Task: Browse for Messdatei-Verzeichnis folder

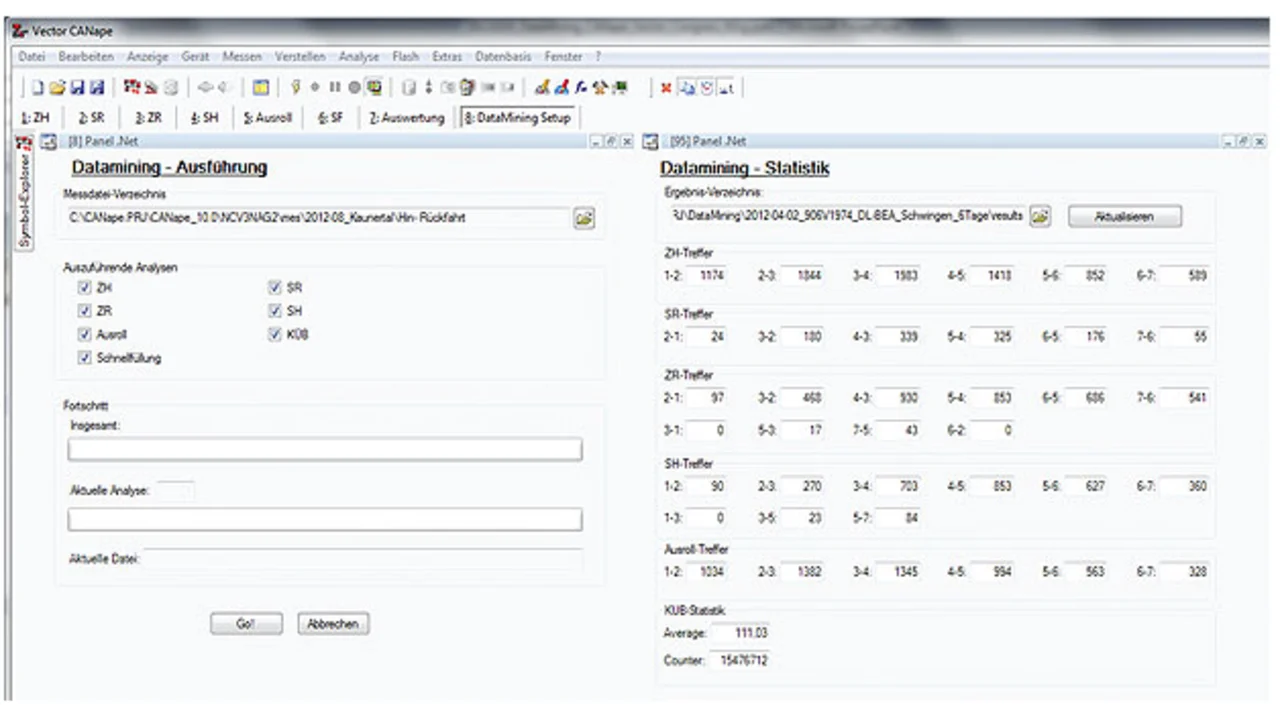Action: pyautogui.click(x=584, y=218)
